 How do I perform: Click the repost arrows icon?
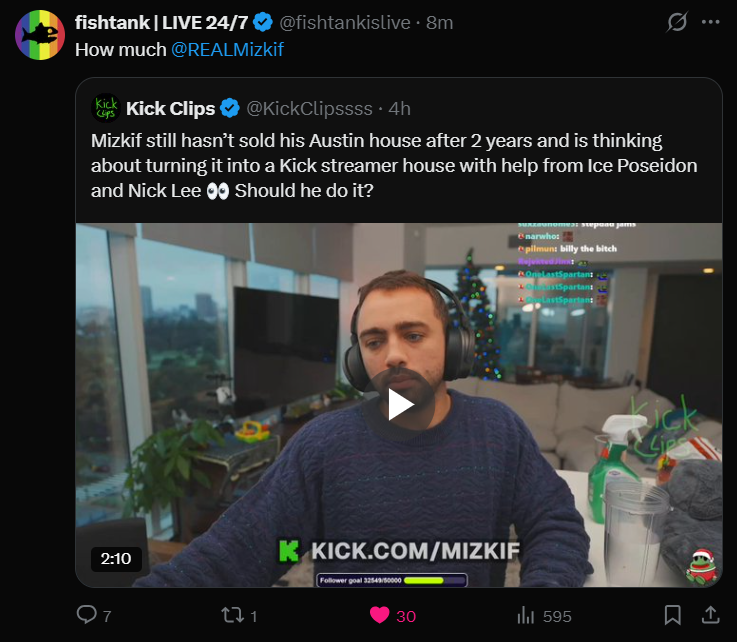tap(233, 615)
